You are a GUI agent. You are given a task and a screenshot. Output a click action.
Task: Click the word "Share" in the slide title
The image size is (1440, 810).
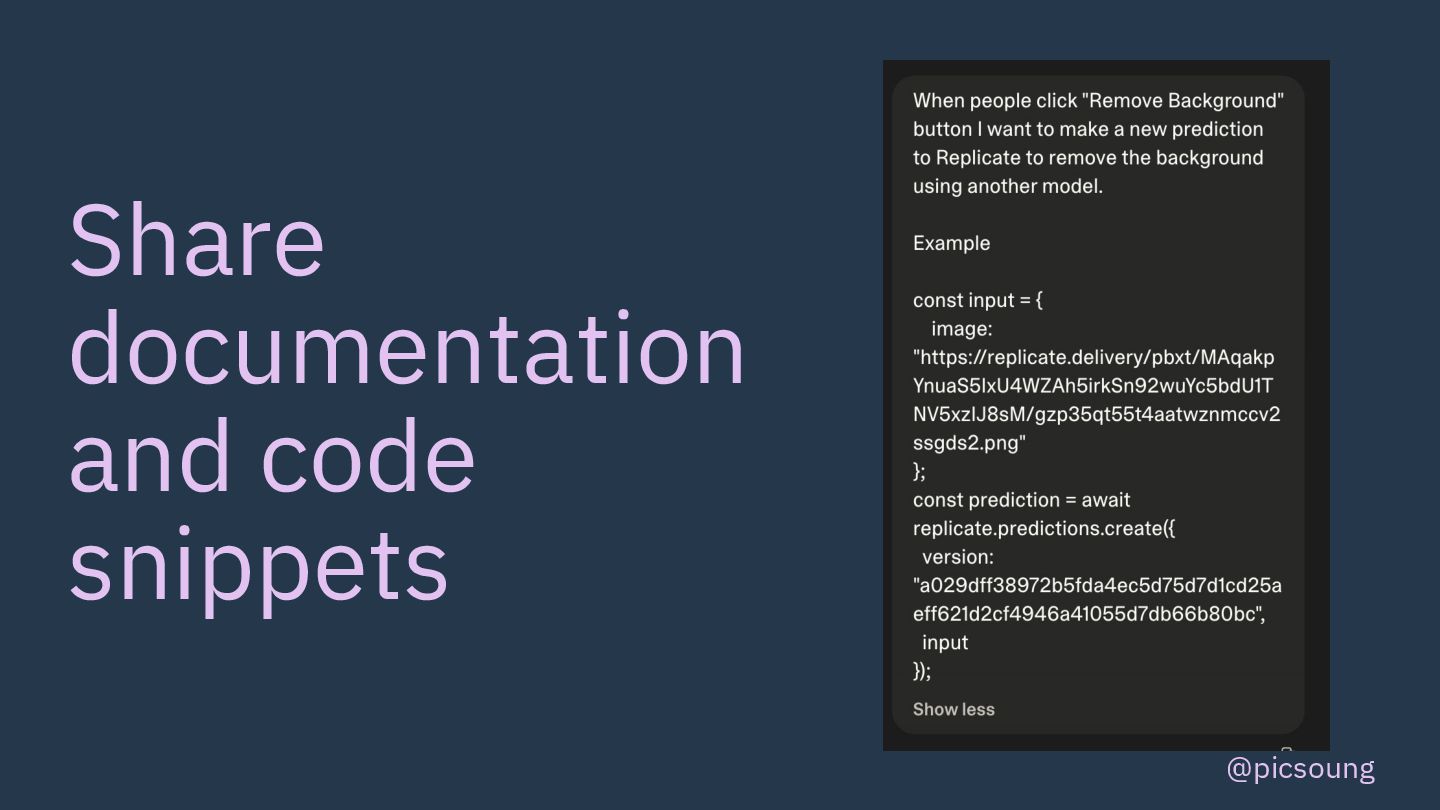(x=197, y=241)
